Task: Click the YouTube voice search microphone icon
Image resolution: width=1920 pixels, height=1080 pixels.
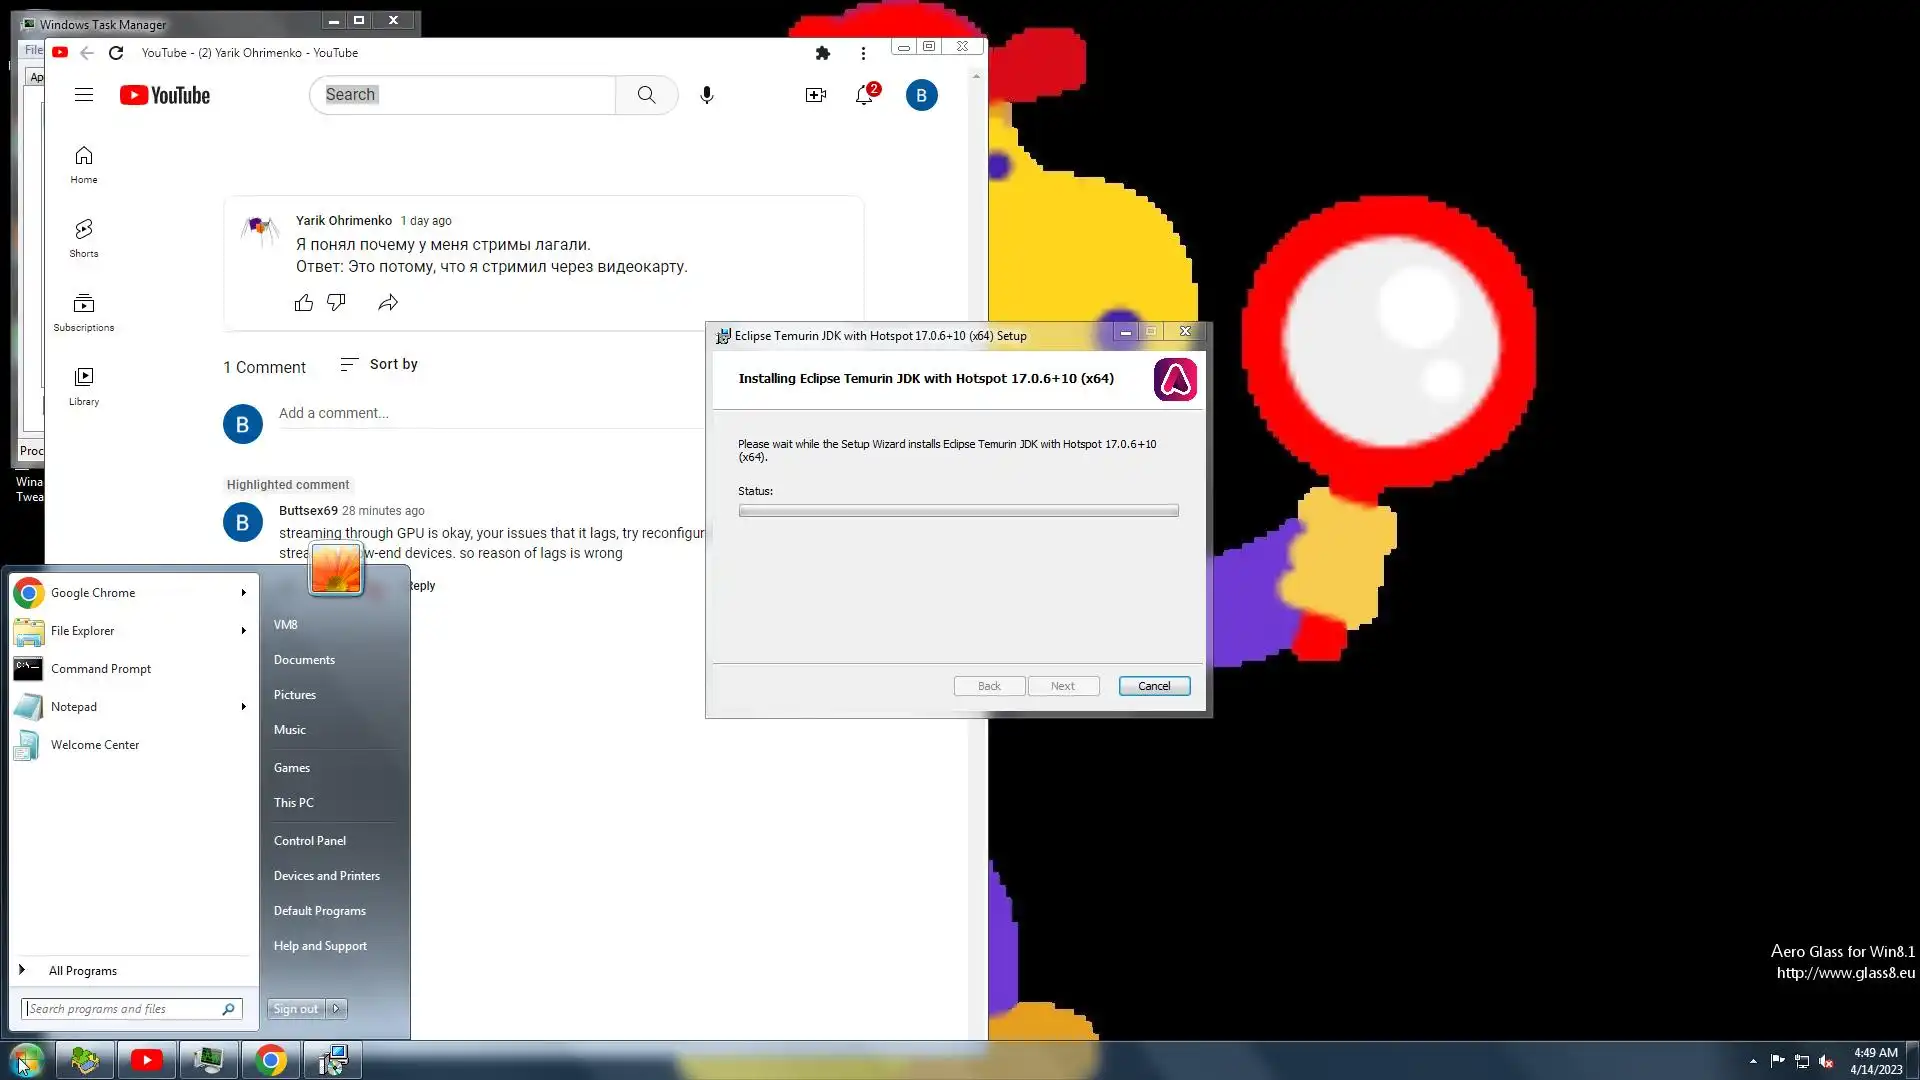Action: (x=707, y=95)
